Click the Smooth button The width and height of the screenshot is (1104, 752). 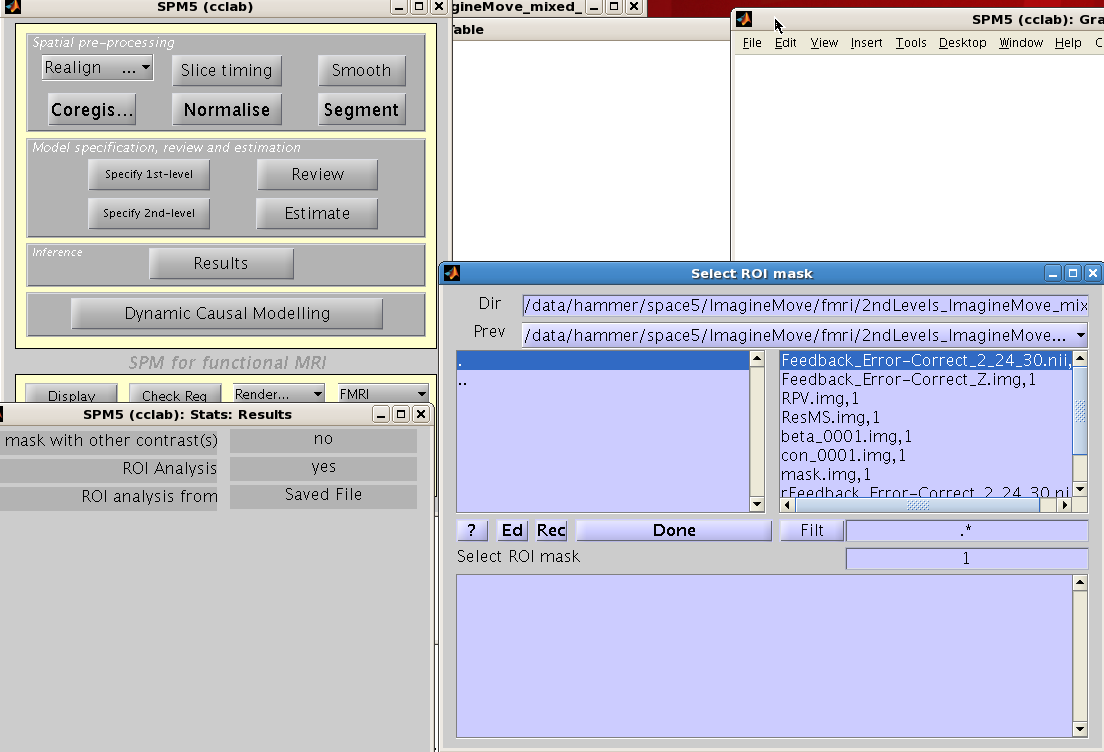[361, 70]
